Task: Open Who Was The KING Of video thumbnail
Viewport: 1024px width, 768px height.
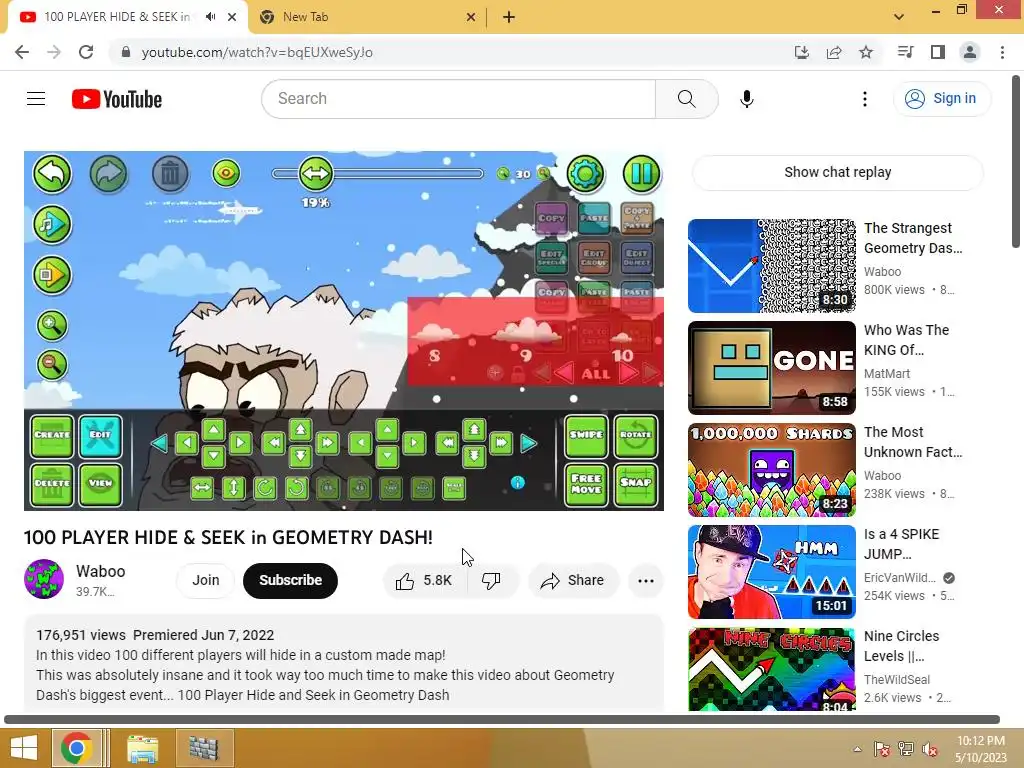Action: click(771, 368)
